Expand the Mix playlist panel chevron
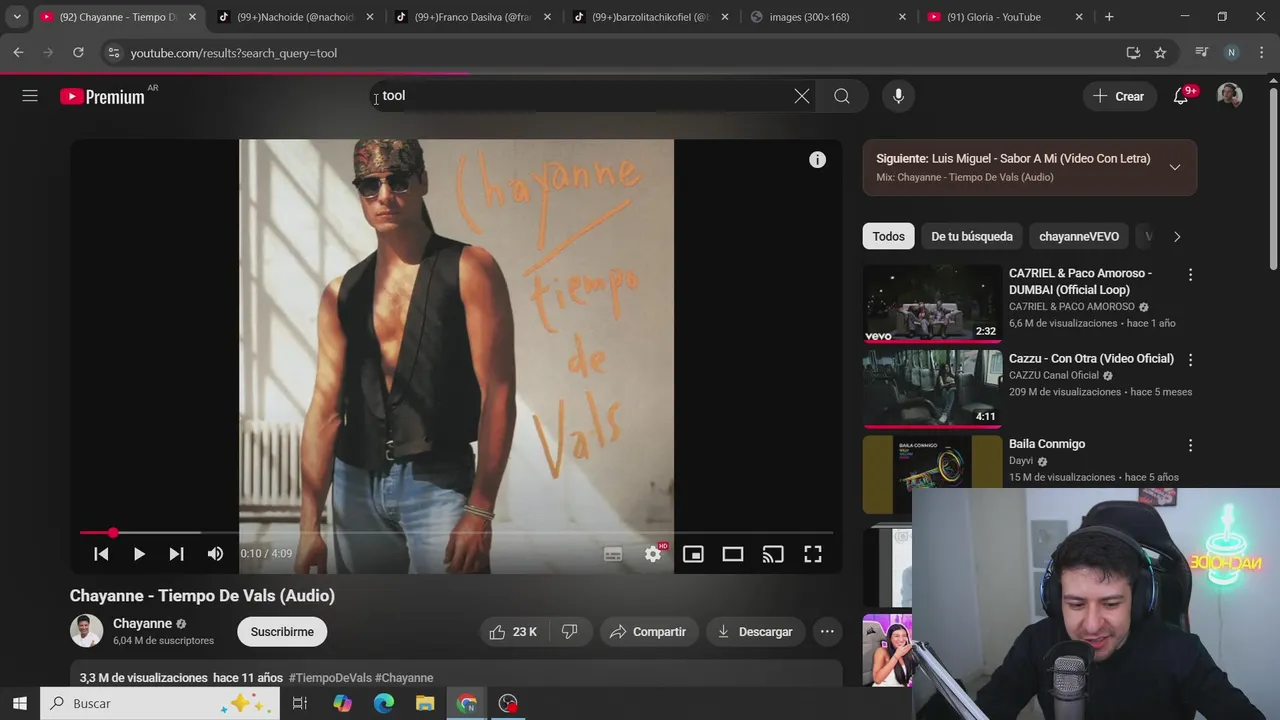Screen dimensions: 1280x720 (x=1175, y=167)
